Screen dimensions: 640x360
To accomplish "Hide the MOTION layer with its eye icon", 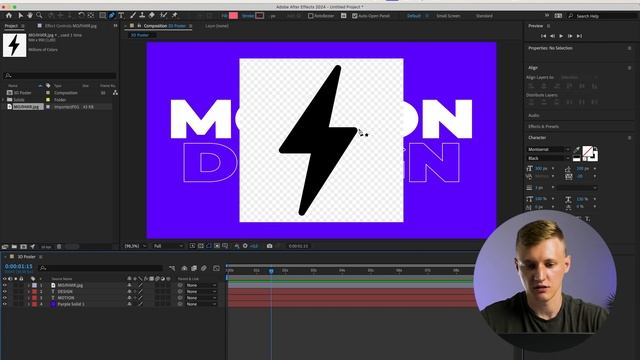I will [4, 298].
